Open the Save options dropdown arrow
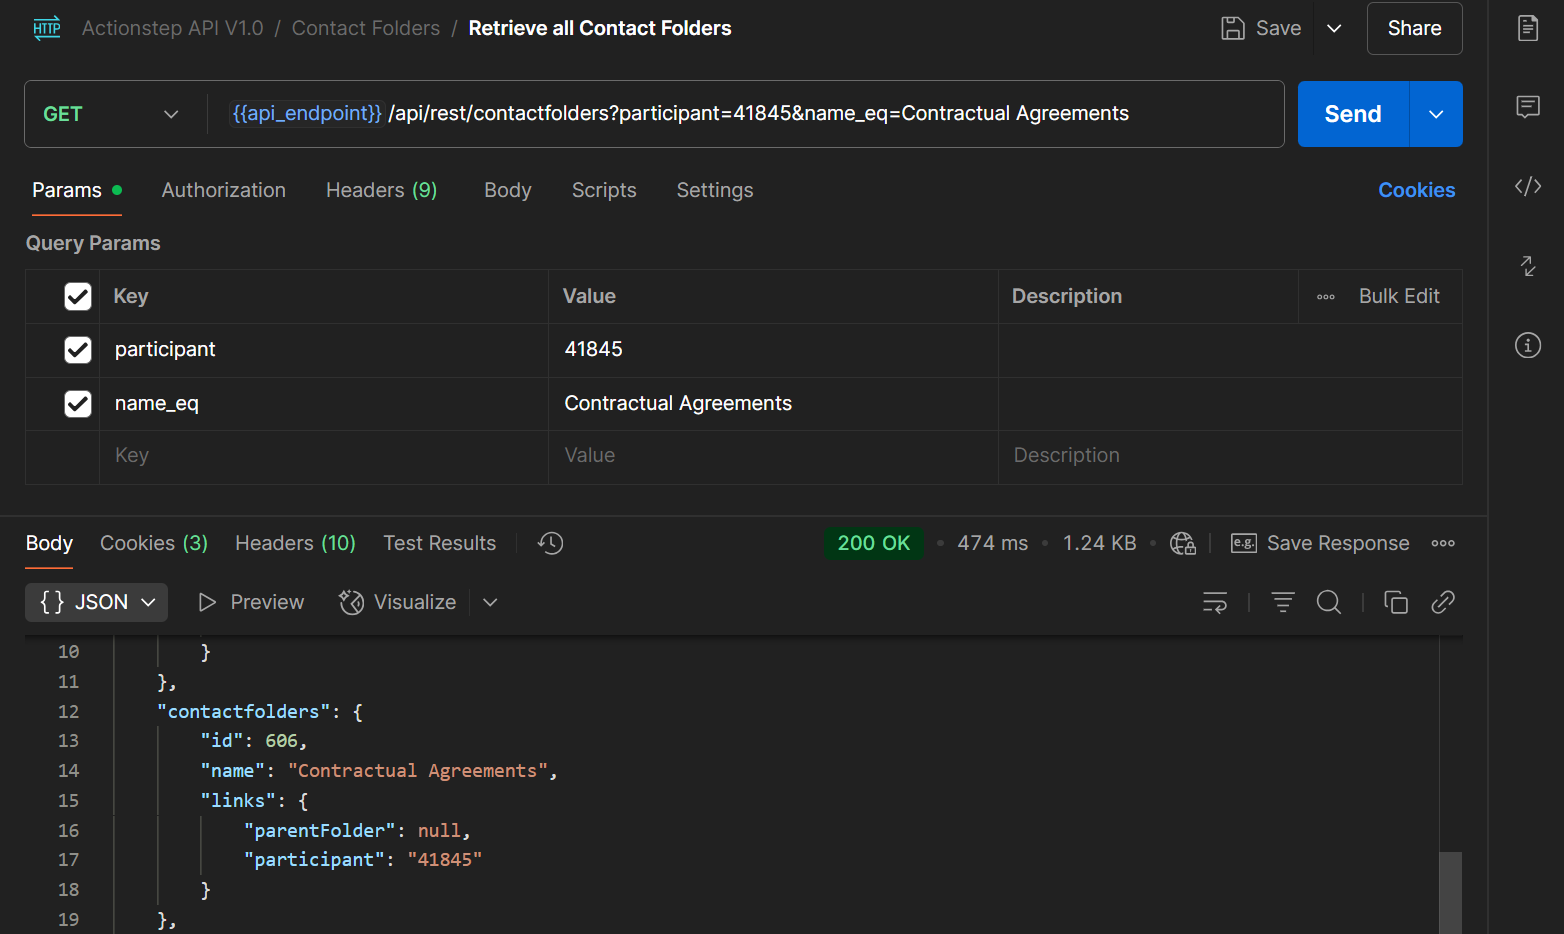The height and width of the screenshot is (934, 1564). point(1334,28)
